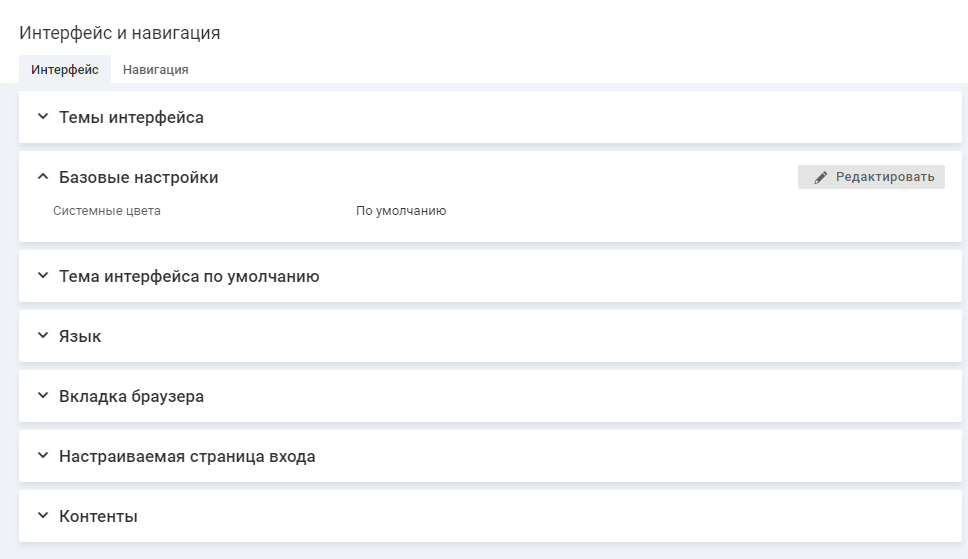Expand the Контенты section chevron

pyautogui.click(x=42, y=516)
